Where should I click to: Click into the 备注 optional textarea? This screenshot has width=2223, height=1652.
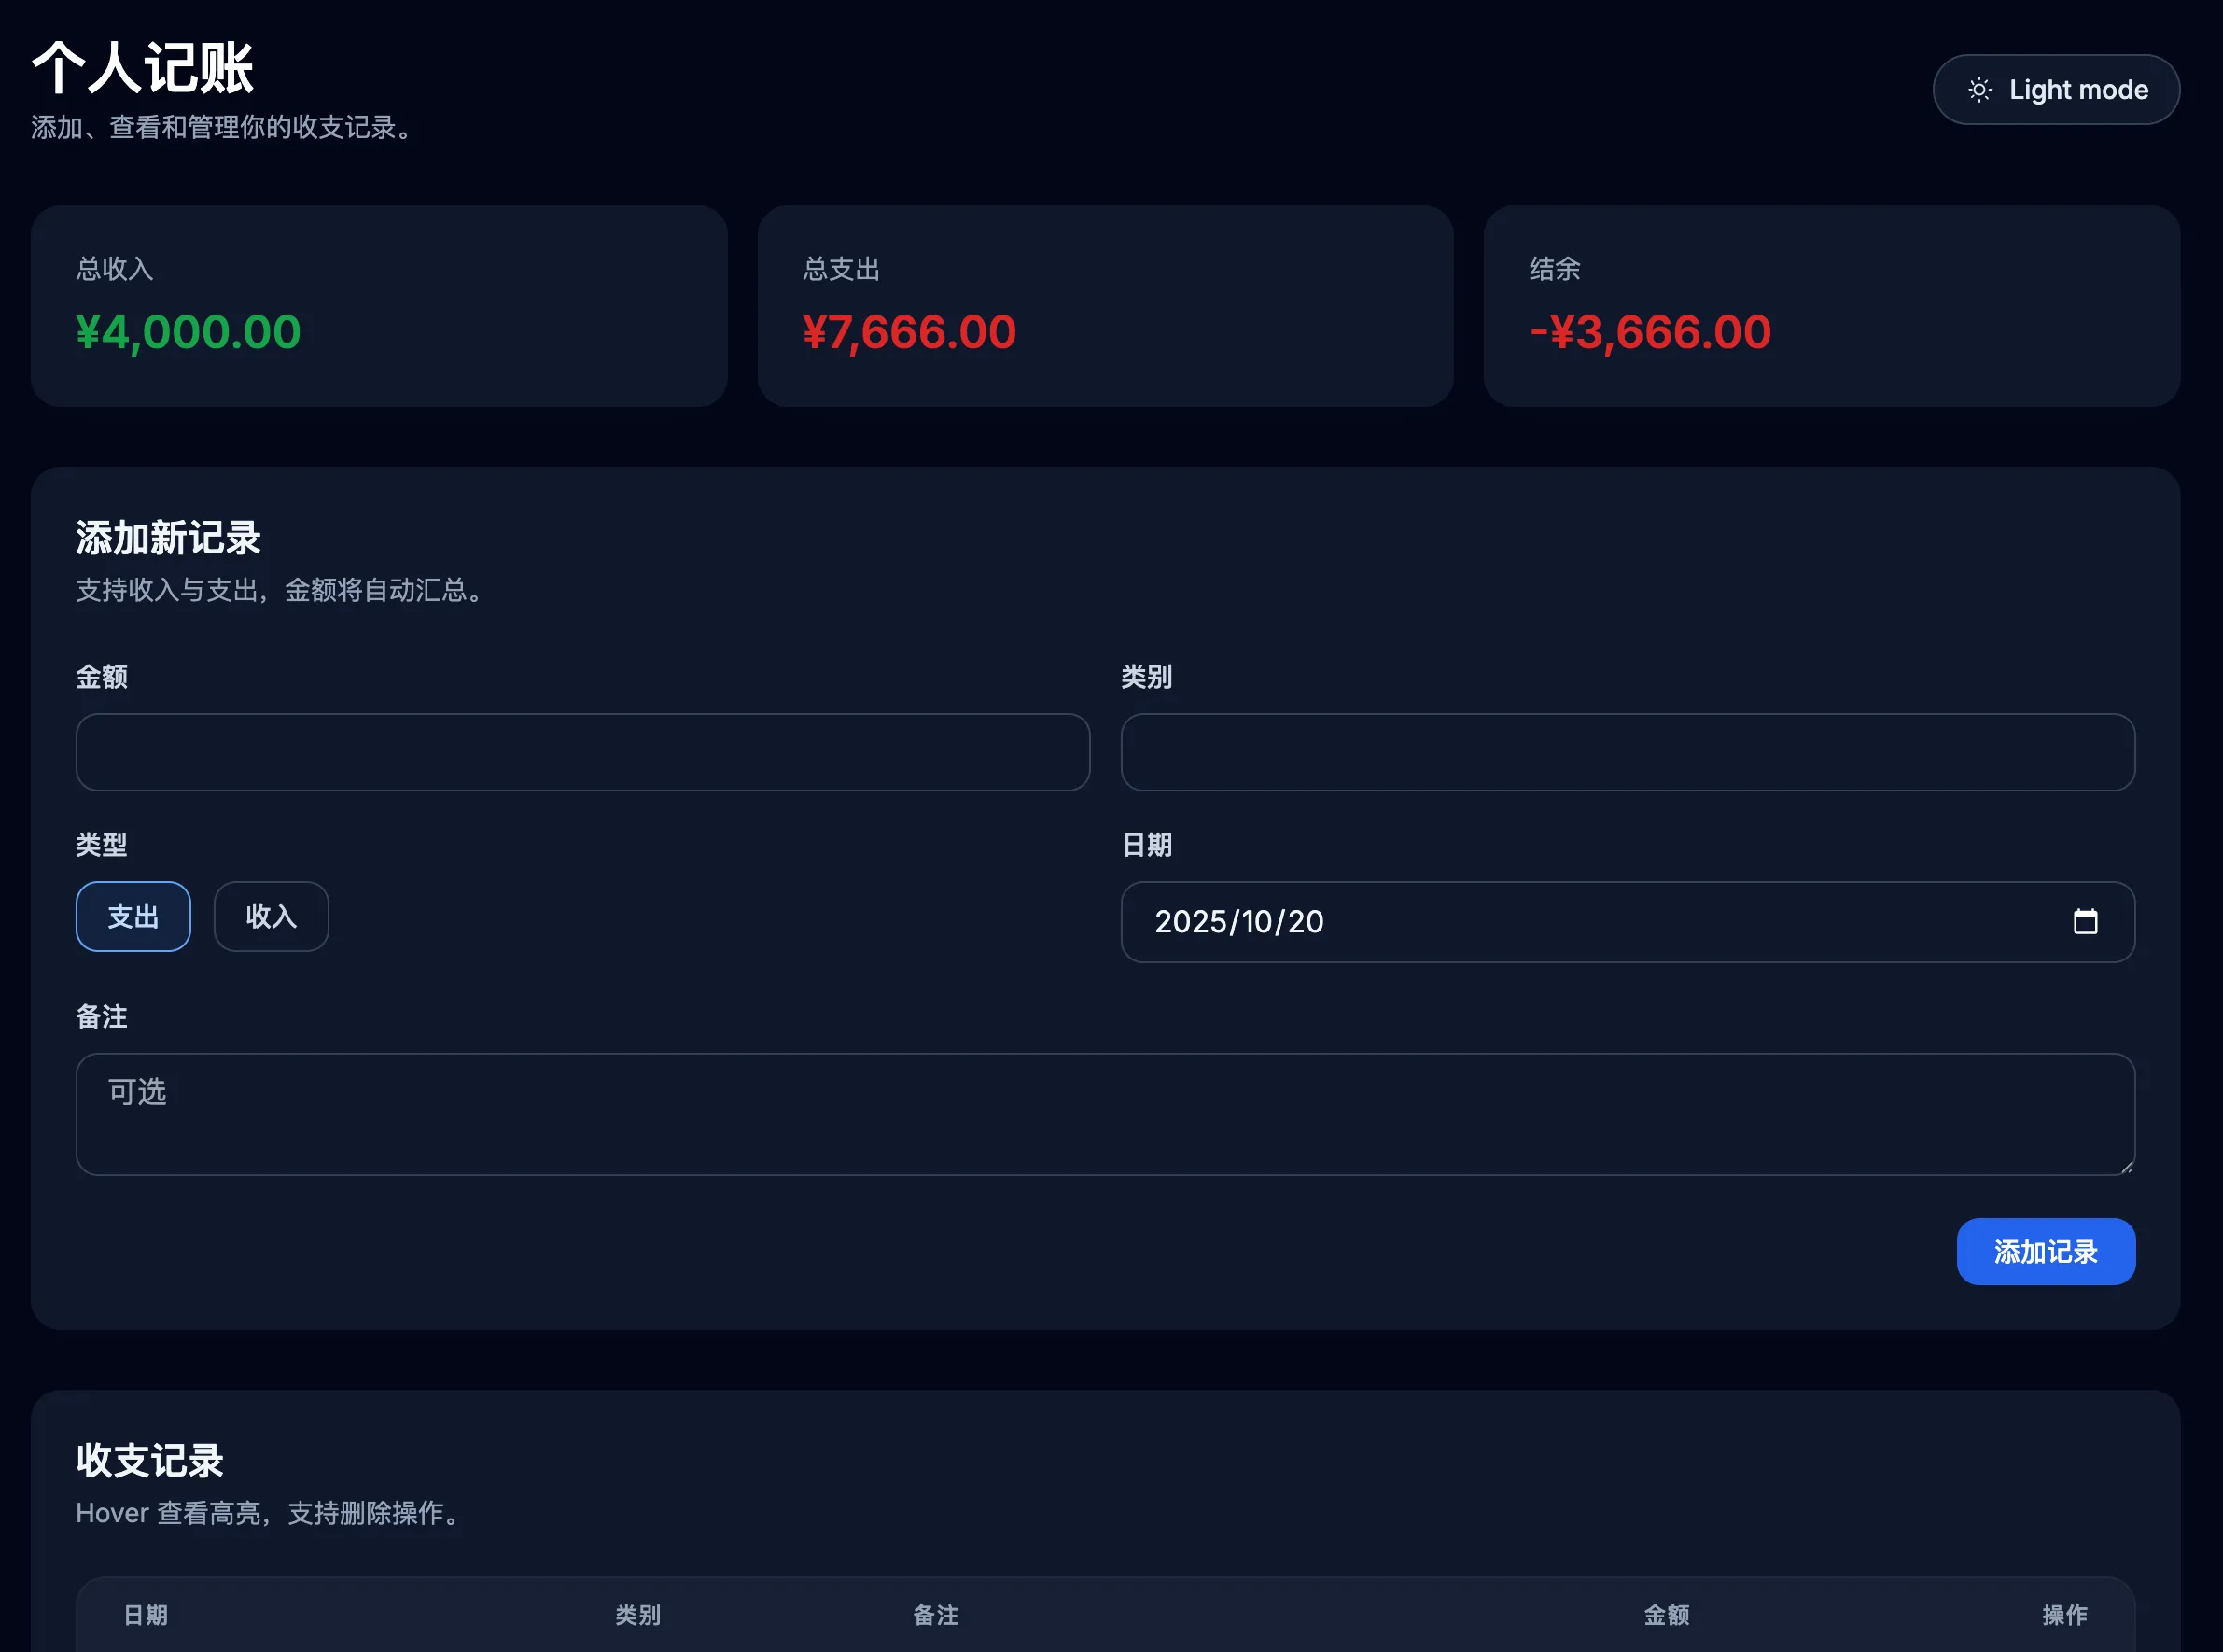click(x=1105, y=1113)
